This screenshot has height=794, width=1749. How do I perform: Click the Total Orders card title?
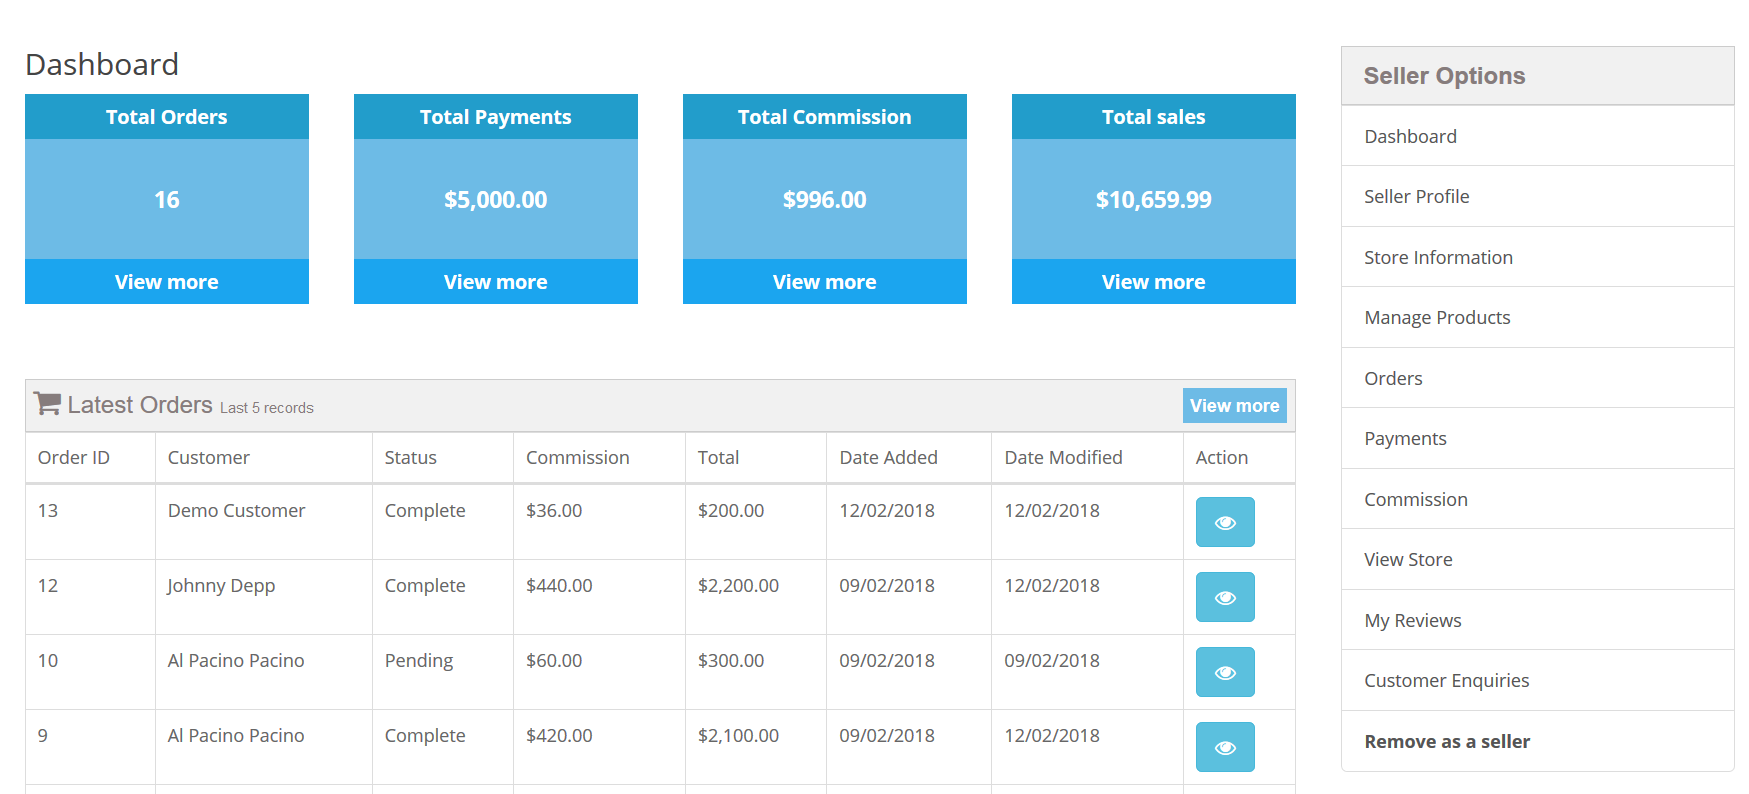[167, 117]
